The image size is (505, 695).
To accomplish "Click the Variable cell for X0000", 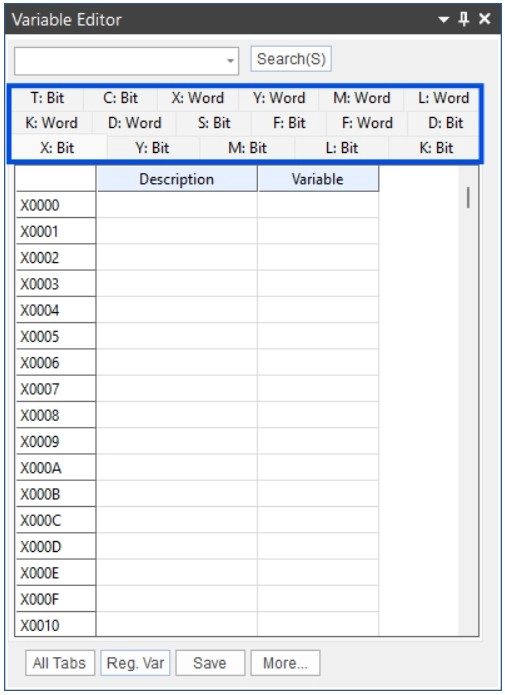I will click(x=318, y=205).
